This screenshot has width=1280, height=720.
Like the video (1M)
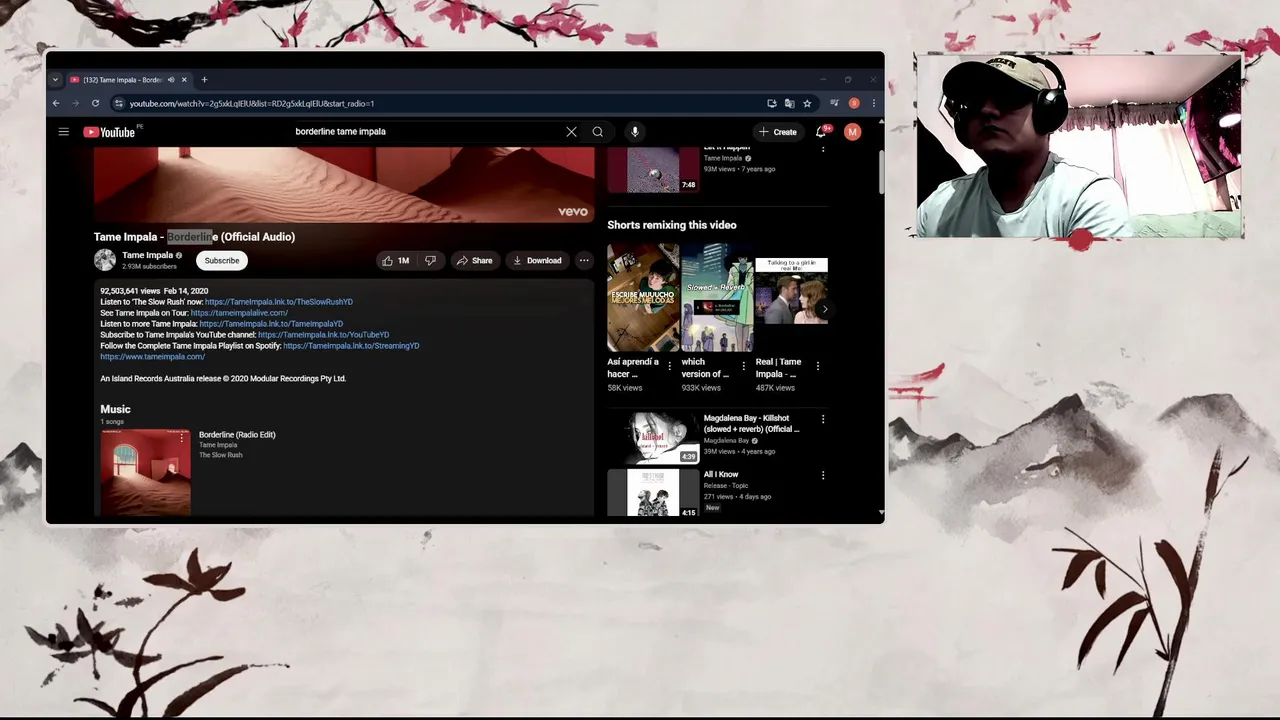coord(395,260)
